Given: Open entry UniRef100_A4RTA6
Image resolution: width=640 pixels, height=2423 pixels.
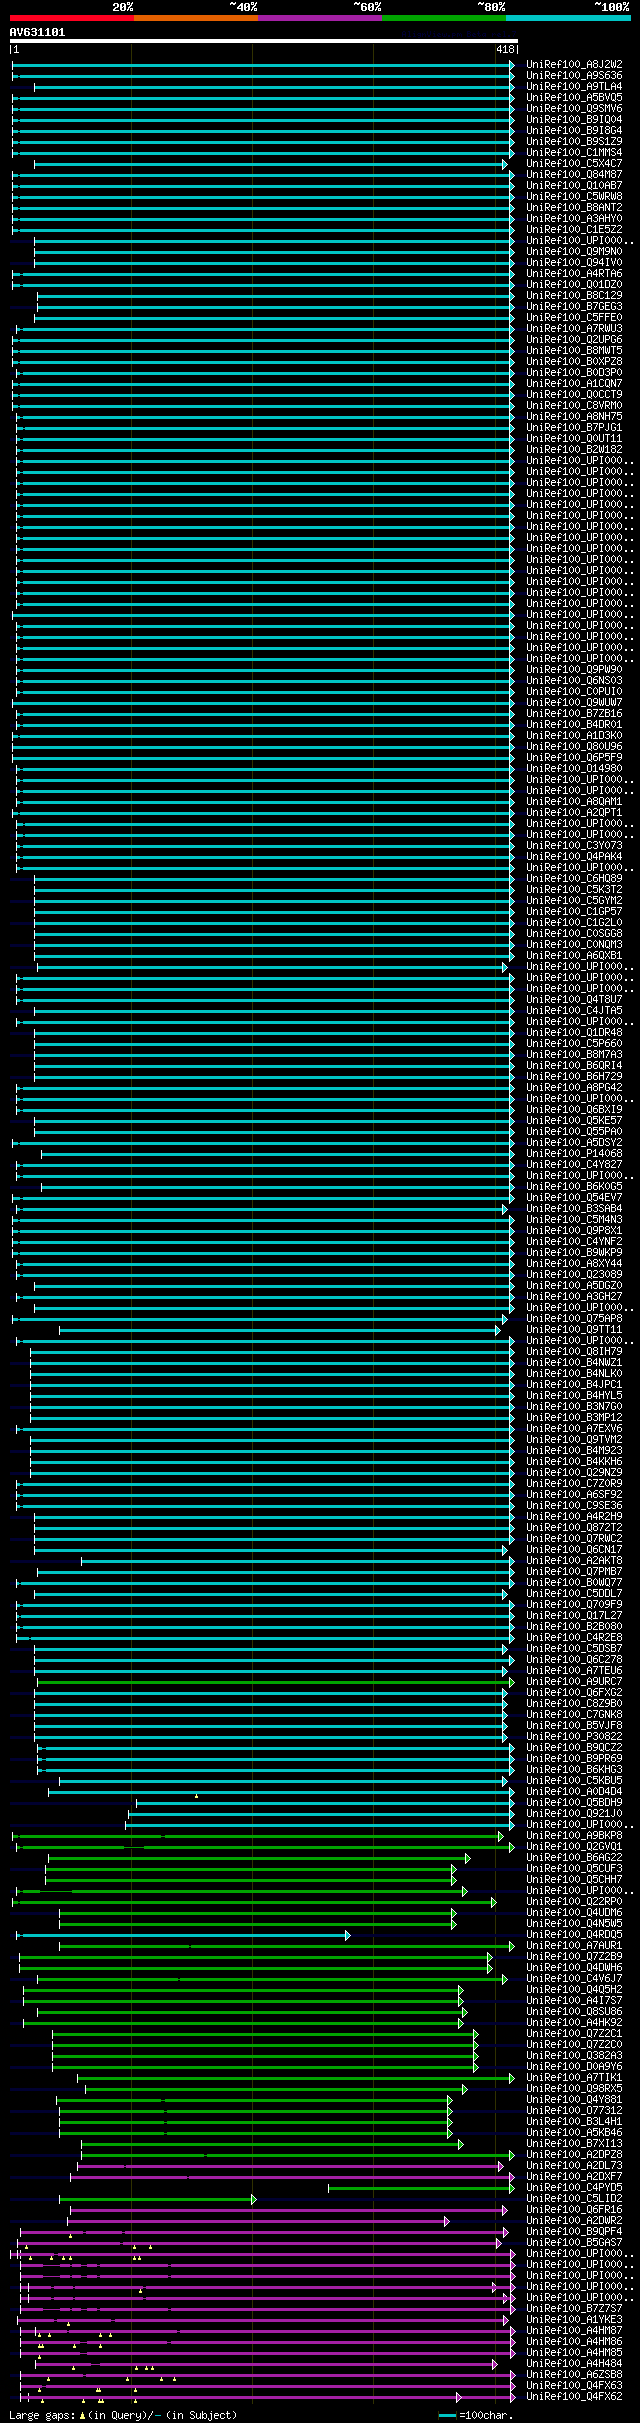Looking at the screenshot, I should (574, 273).
